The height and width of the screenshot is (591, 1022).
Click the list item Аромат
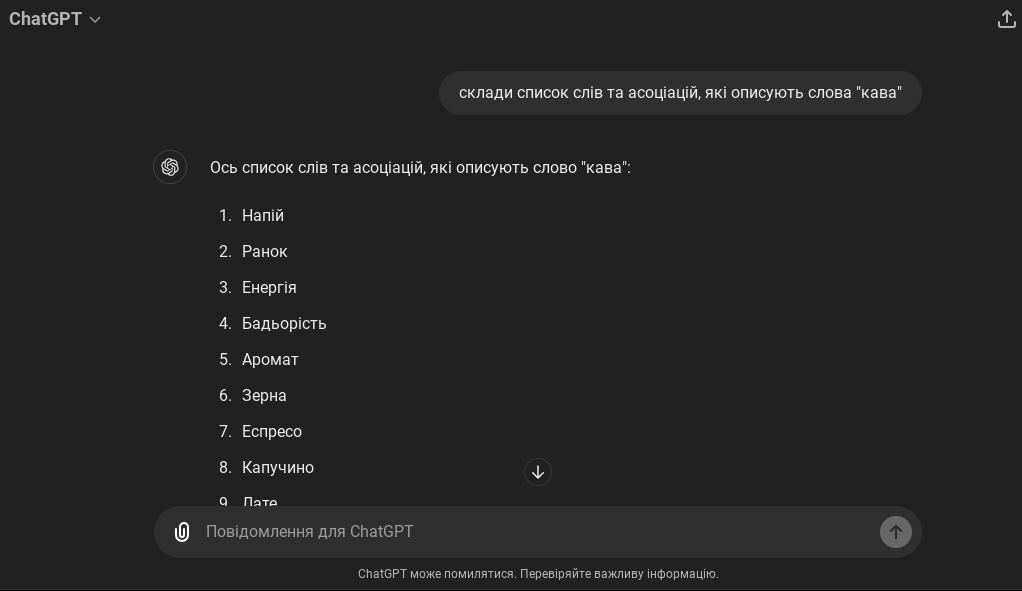pos(270,359)
